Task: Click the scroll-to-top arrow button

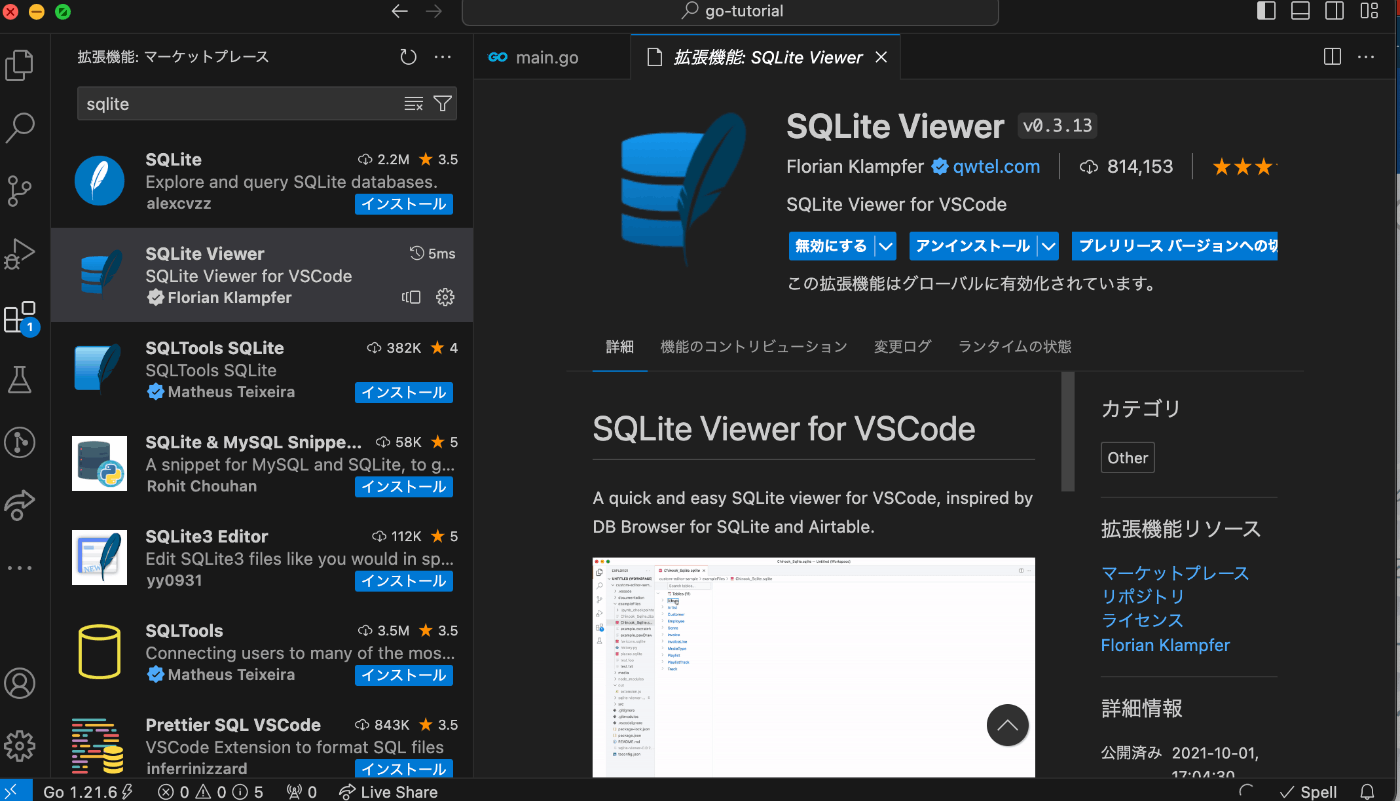Action: coord(1008,725)
